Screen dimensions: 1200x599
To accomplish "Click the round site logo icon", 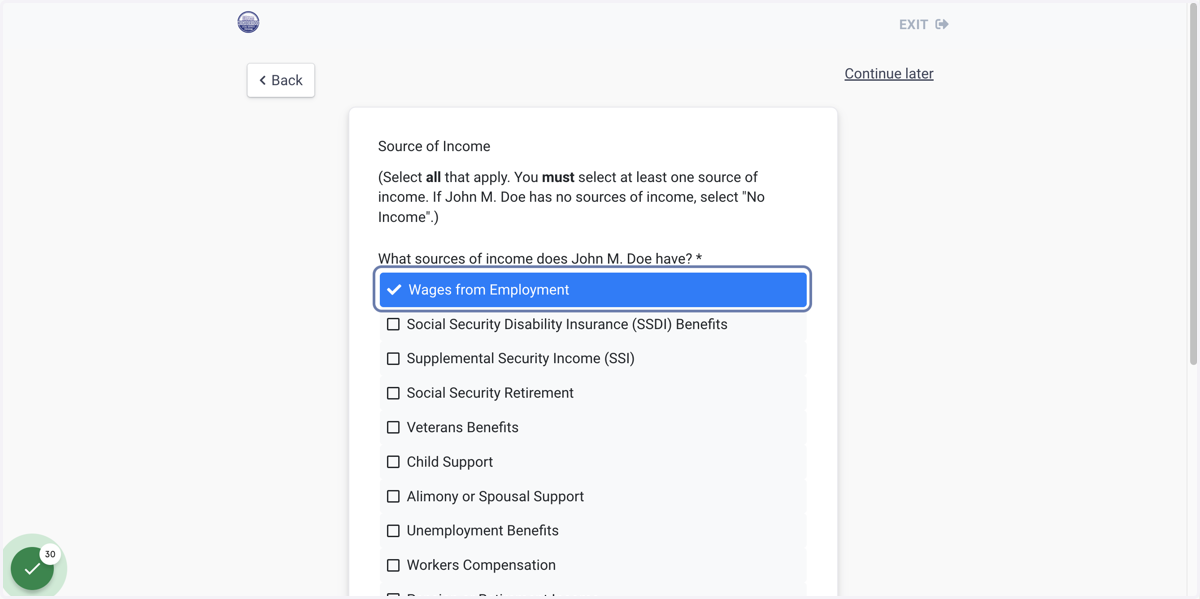I will click(248, 22).
